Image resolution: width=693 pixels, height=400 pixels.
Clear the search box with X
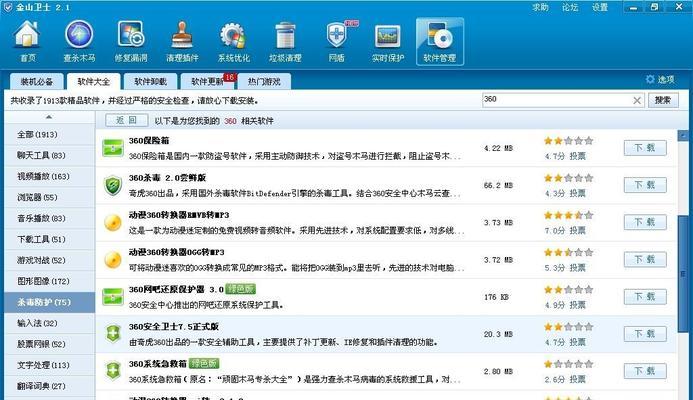tap(637, 101)
